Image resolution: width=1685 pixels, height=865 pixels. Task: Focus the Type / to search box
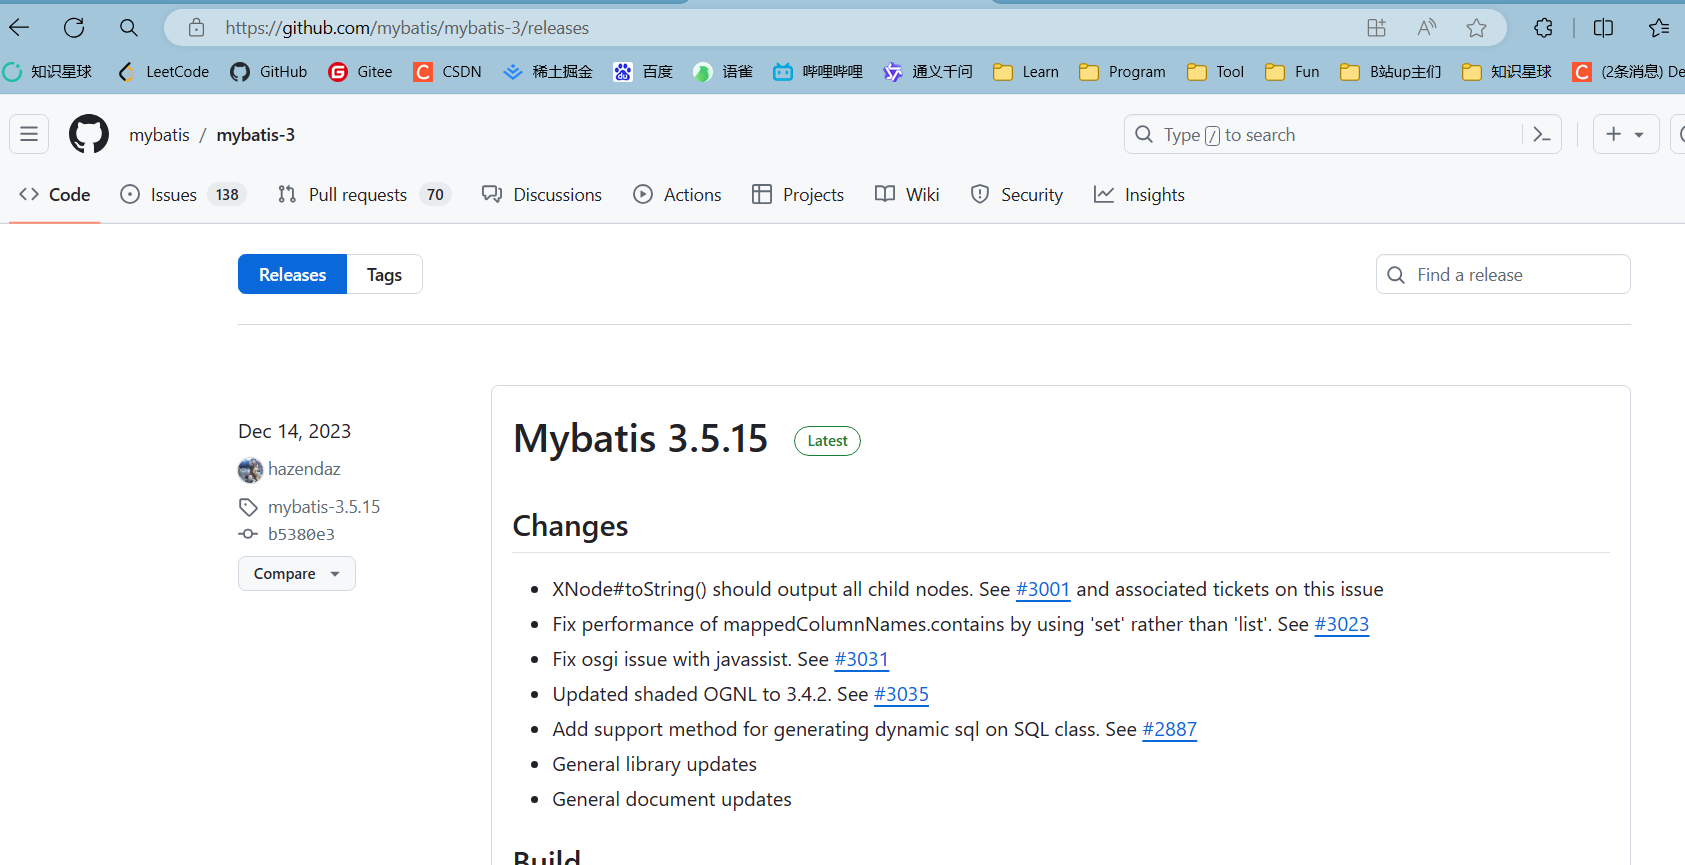click(1342, 134)
